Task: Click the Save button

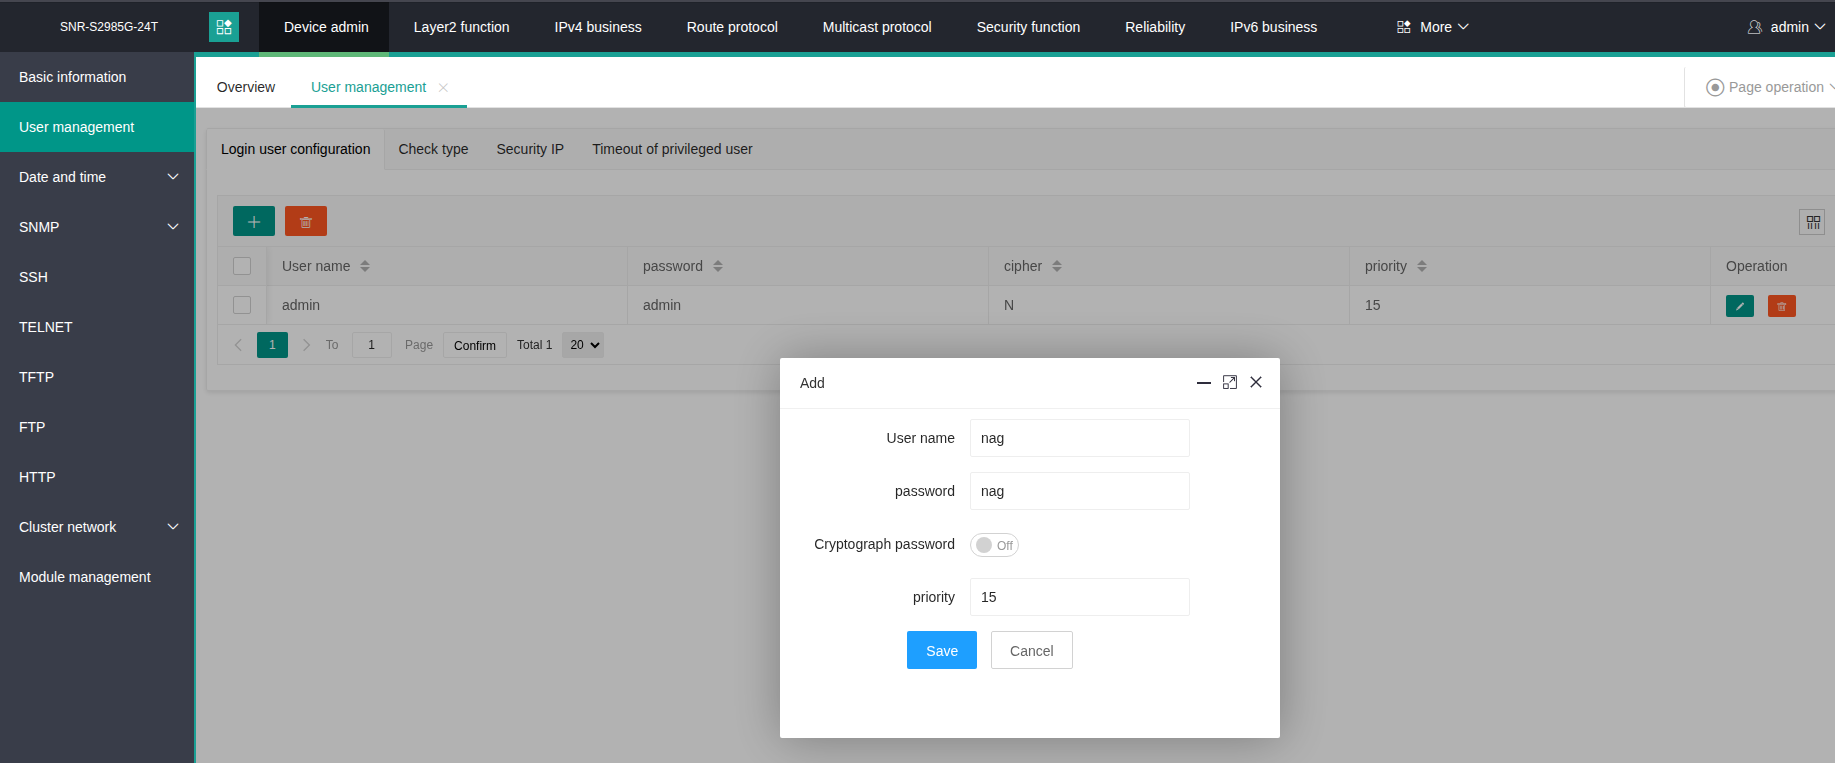Action: tap(942, 650)
